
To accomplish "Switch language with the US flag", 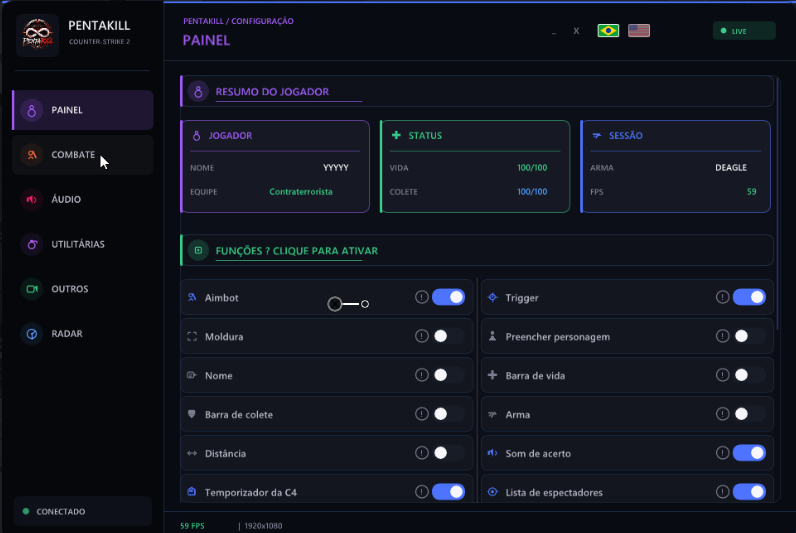I will pyautogui.click(x=639, y=30).
